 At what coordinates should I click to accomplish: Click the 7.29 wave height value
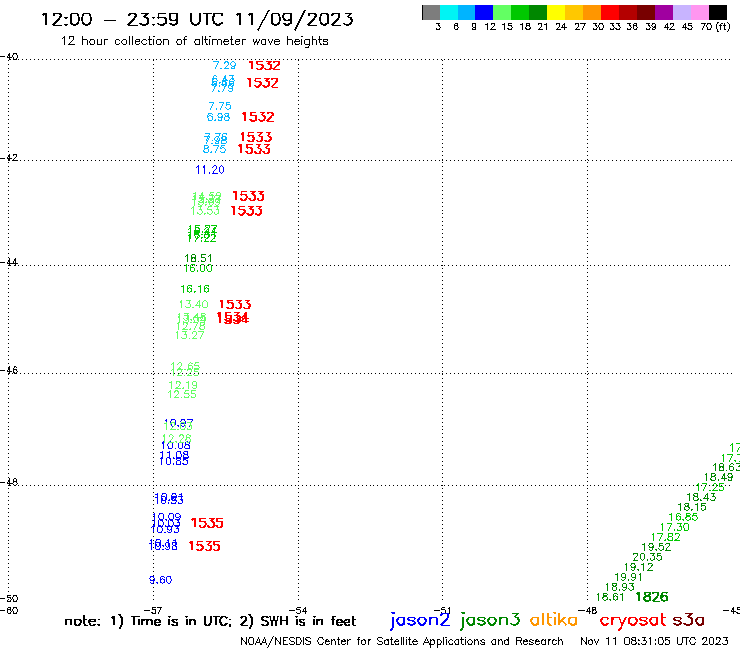coord(224,65)
